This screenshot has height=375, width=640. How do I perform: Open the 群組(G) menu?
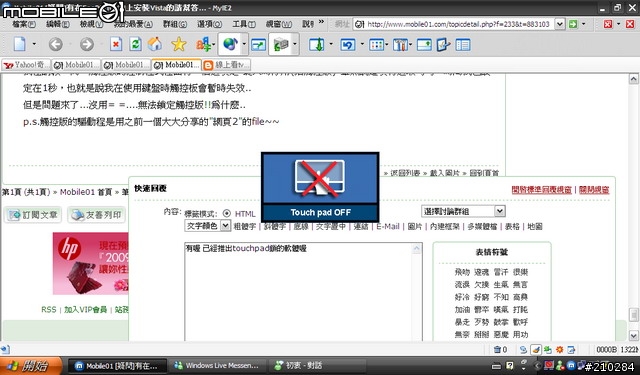pyautogui.click(x=175, y=24)
